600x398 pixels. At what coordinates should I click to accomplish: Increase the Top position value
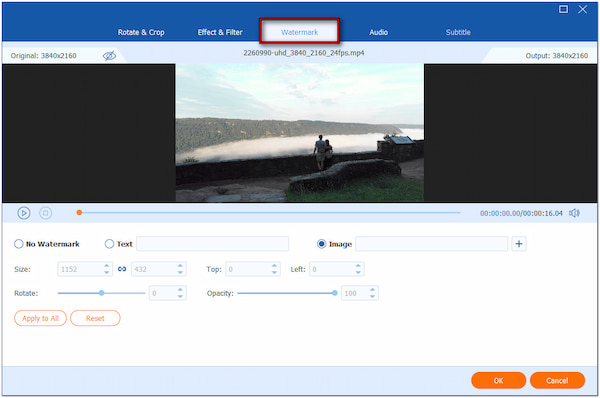tap(274, 266)
